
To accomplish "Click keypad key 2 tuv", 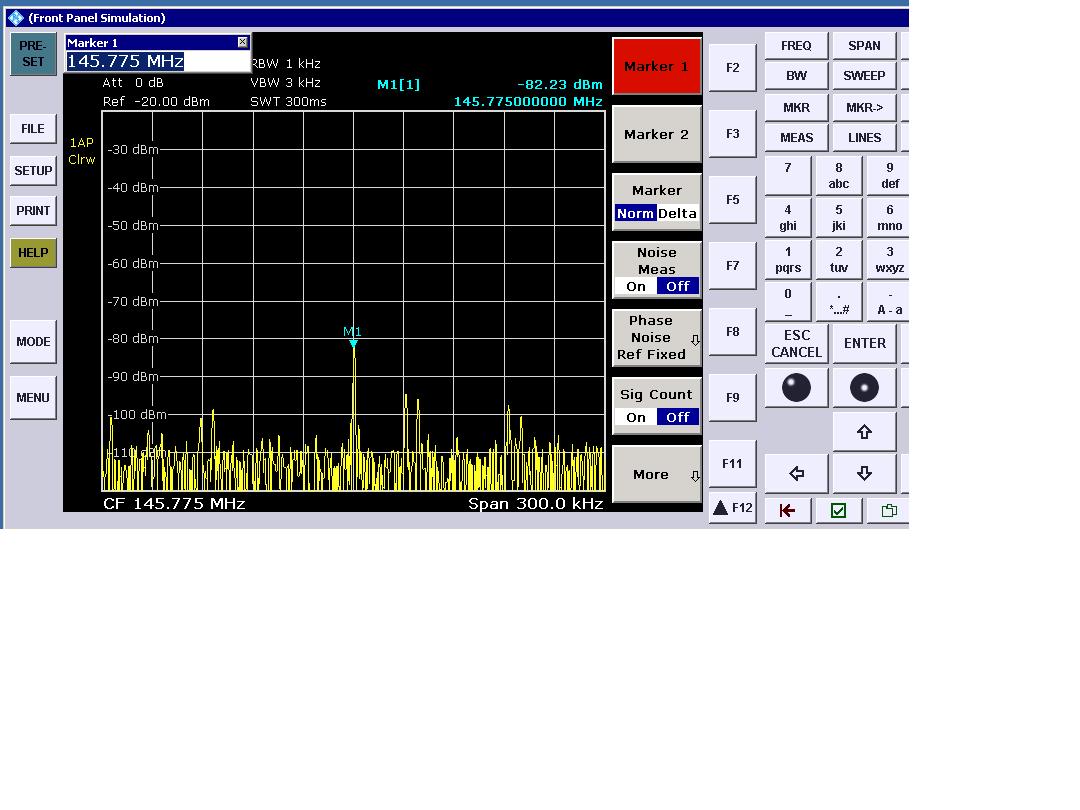I will [838, 260].
